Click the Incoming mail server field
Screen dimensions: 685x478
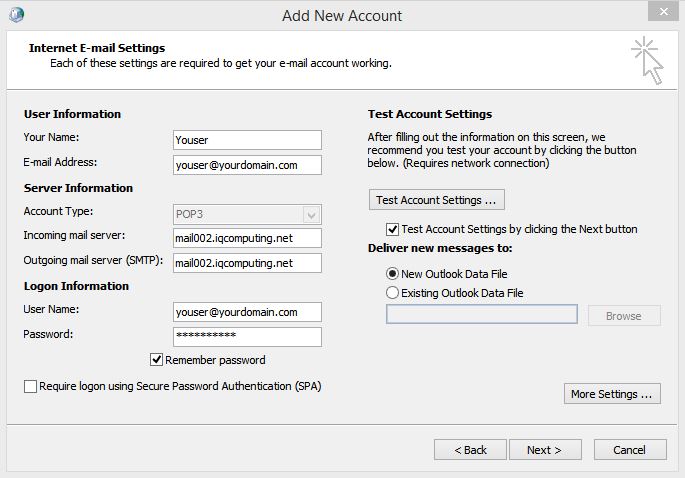[247, 238]
